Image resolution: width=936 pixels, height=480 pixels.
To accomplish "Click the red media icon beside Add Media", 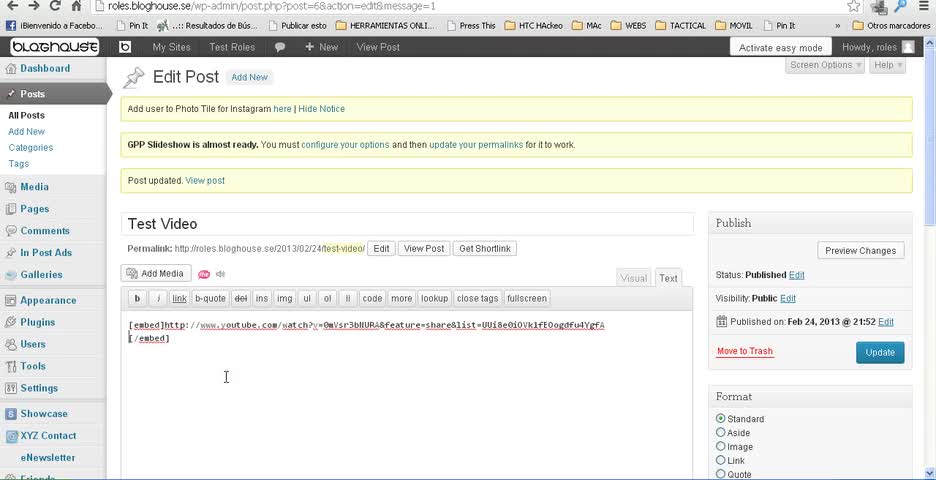I will point(204,274).
